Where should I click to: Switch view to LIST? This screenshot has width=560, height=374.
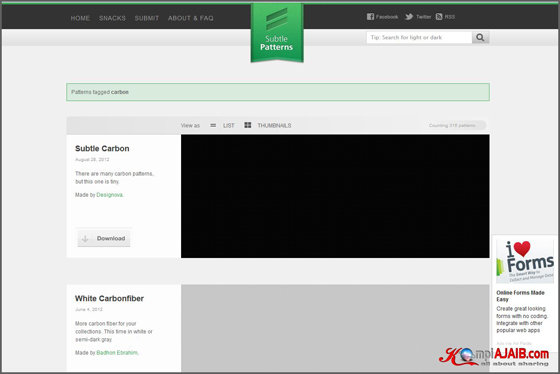pos(229,125)
